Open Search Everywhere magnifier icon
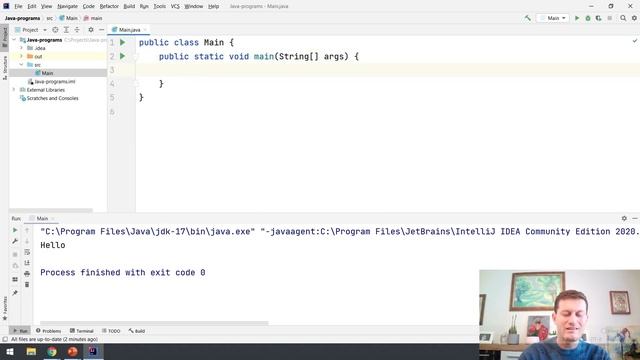The width and height of the screenshot is (640, 360). coord(623,18)
